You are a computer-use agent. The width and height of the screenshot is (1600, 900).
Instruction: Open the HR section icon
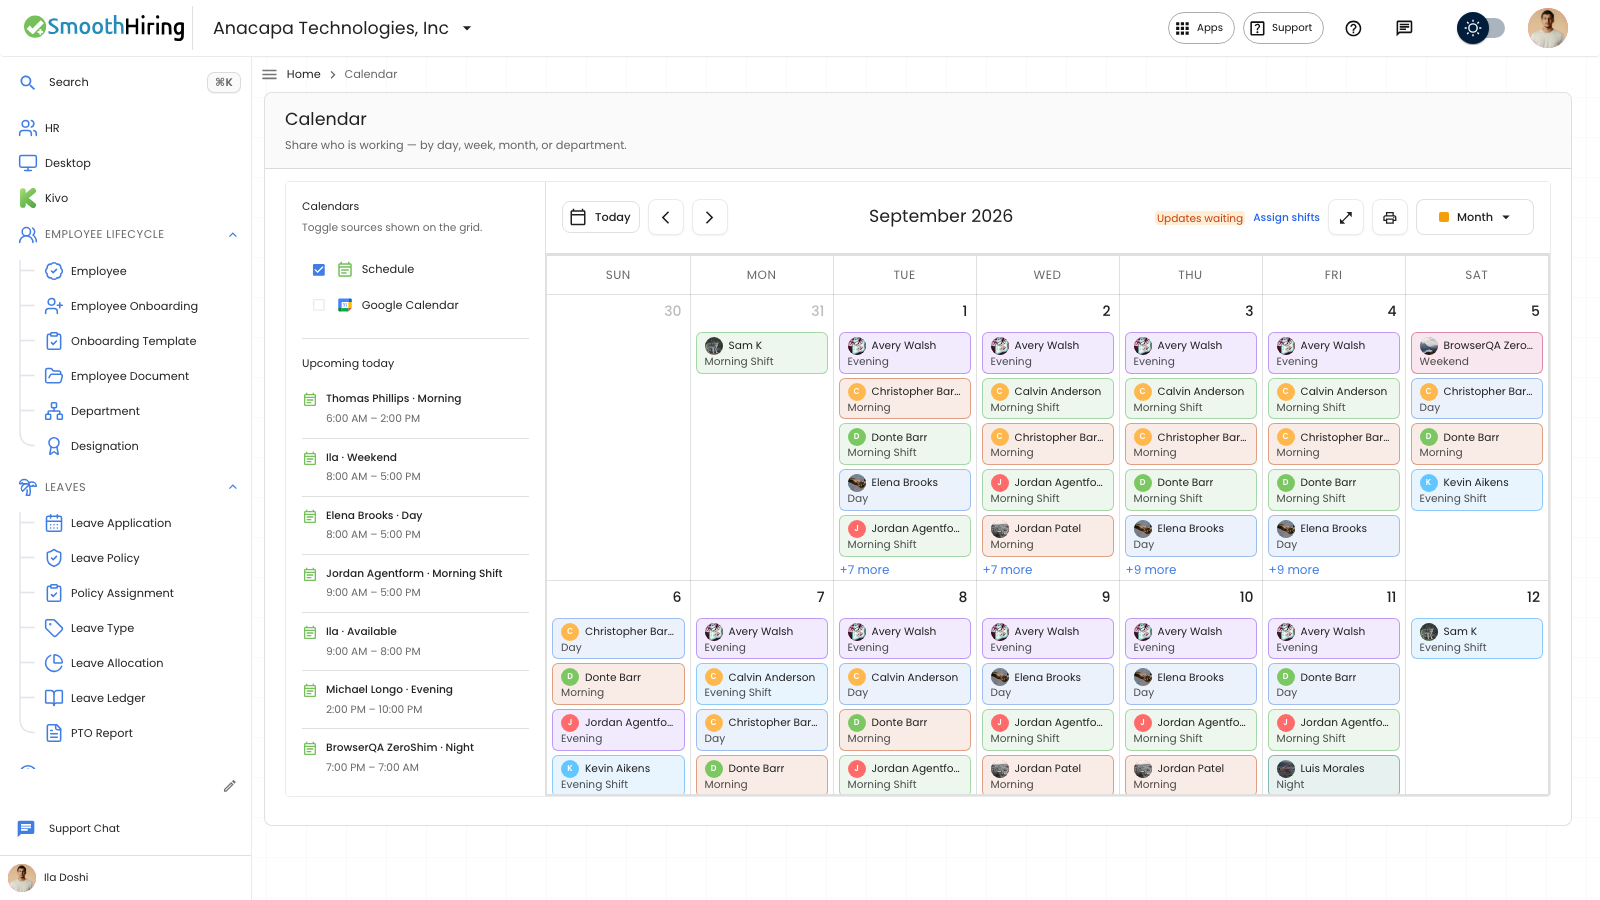click(x=28, y=128)
